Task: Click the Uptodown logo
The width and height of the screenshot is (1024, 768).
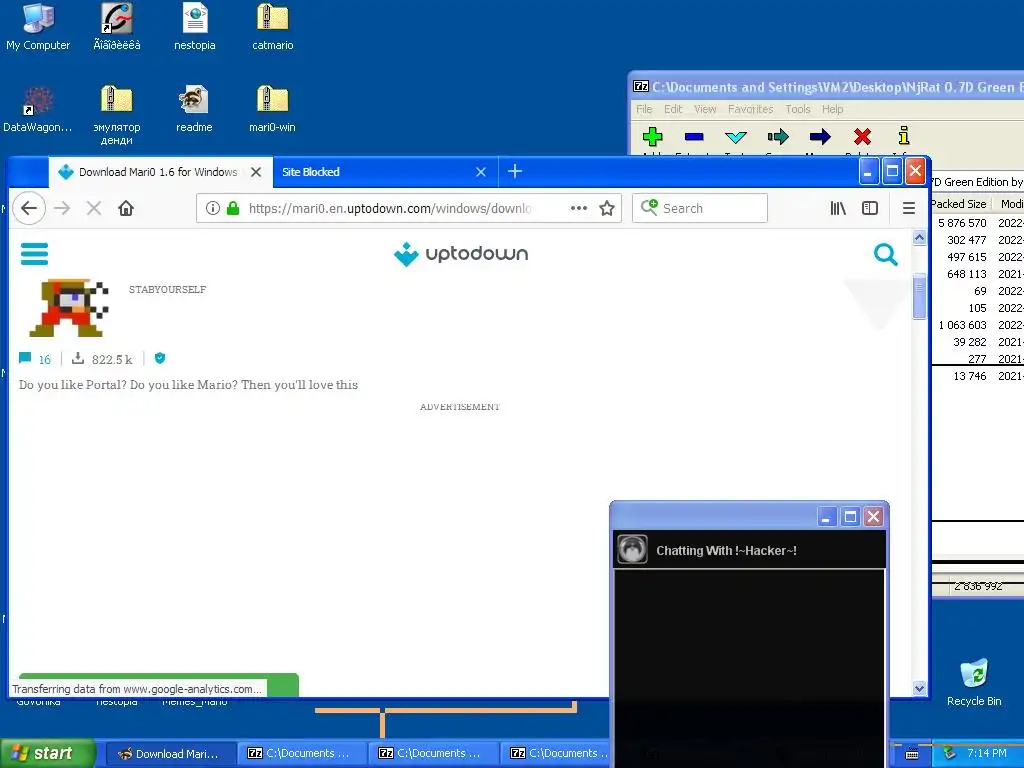Action: point(461,254)
